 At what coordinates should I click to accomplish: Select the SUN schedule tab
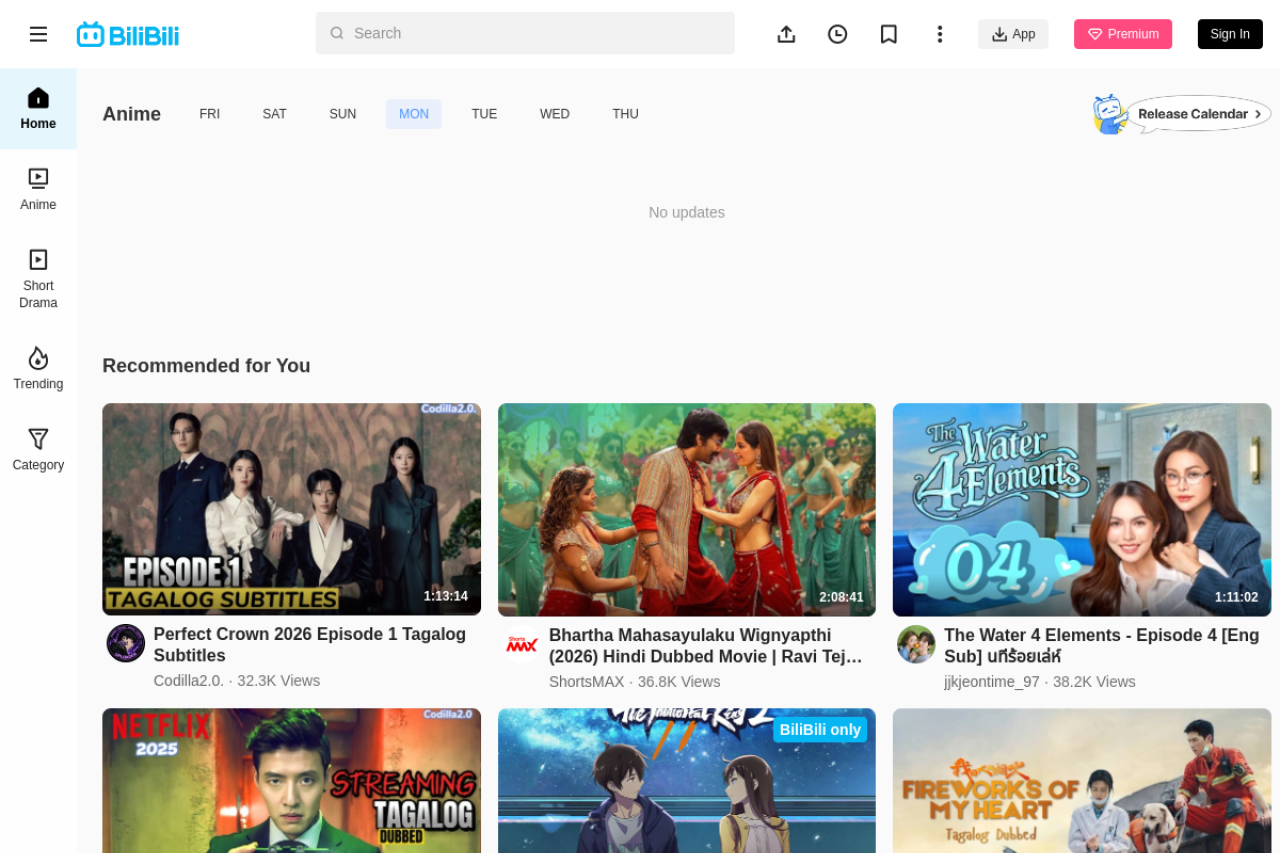(342, 114)
